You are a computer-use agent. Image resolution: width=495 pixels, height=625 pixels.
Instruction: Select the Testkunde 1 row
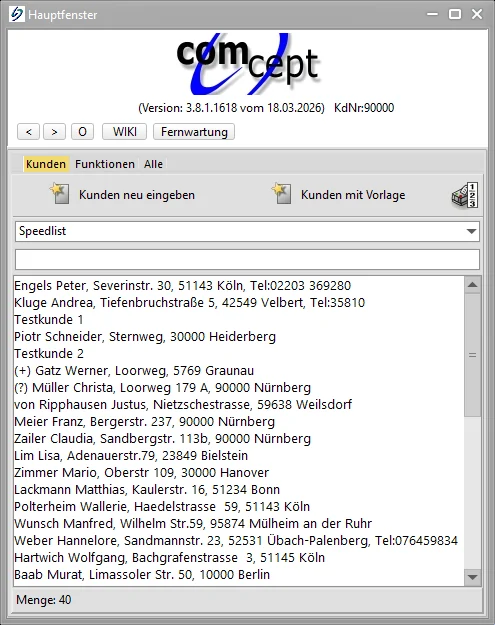point(239,320)
